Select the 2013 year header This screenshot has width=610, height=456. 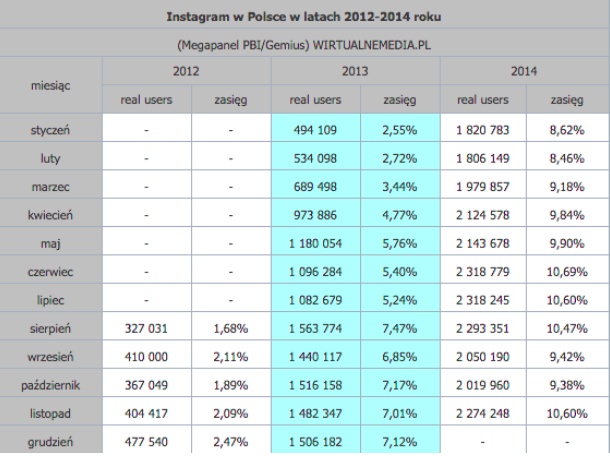(353, 71)
